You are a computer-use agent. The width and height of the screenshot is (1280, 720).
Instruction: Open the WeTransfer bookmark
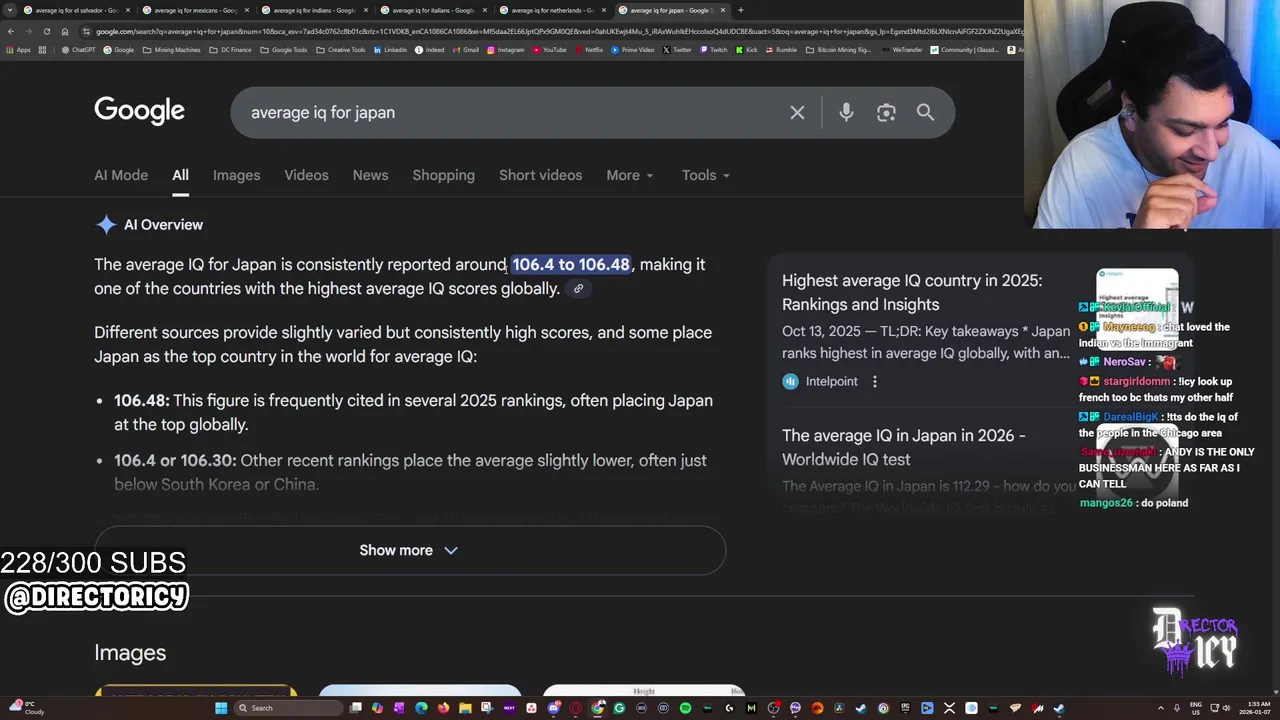pos(903,49)
